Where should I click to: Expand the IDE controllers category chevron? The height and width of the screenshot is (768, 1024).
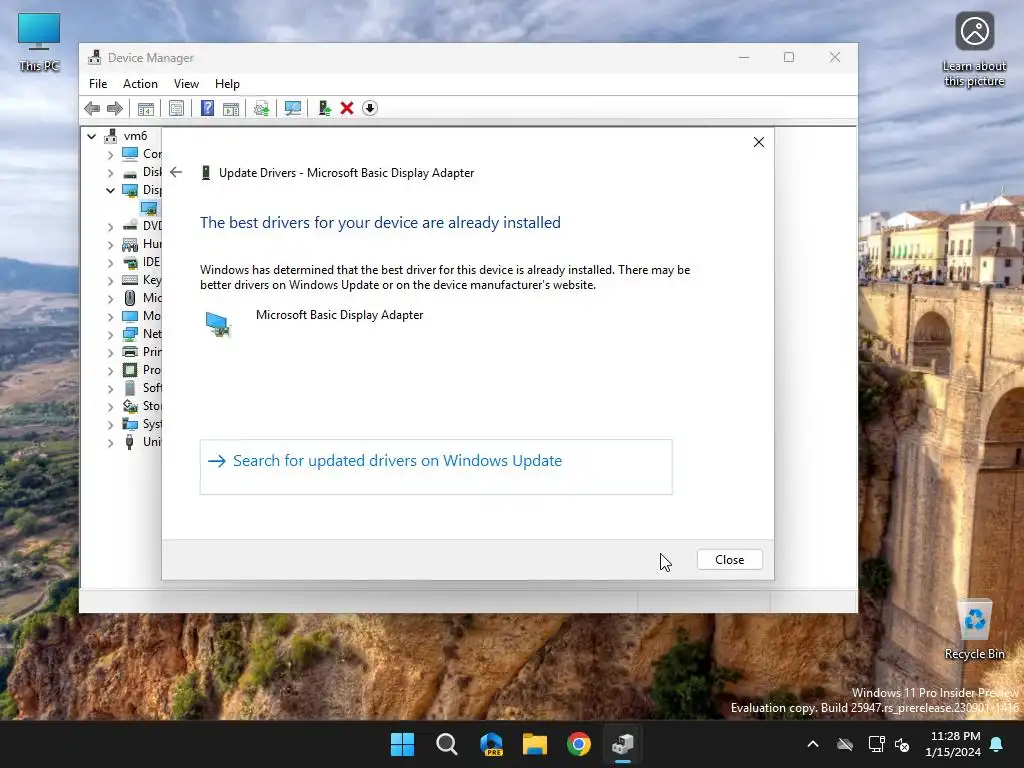tap(110, 263)
